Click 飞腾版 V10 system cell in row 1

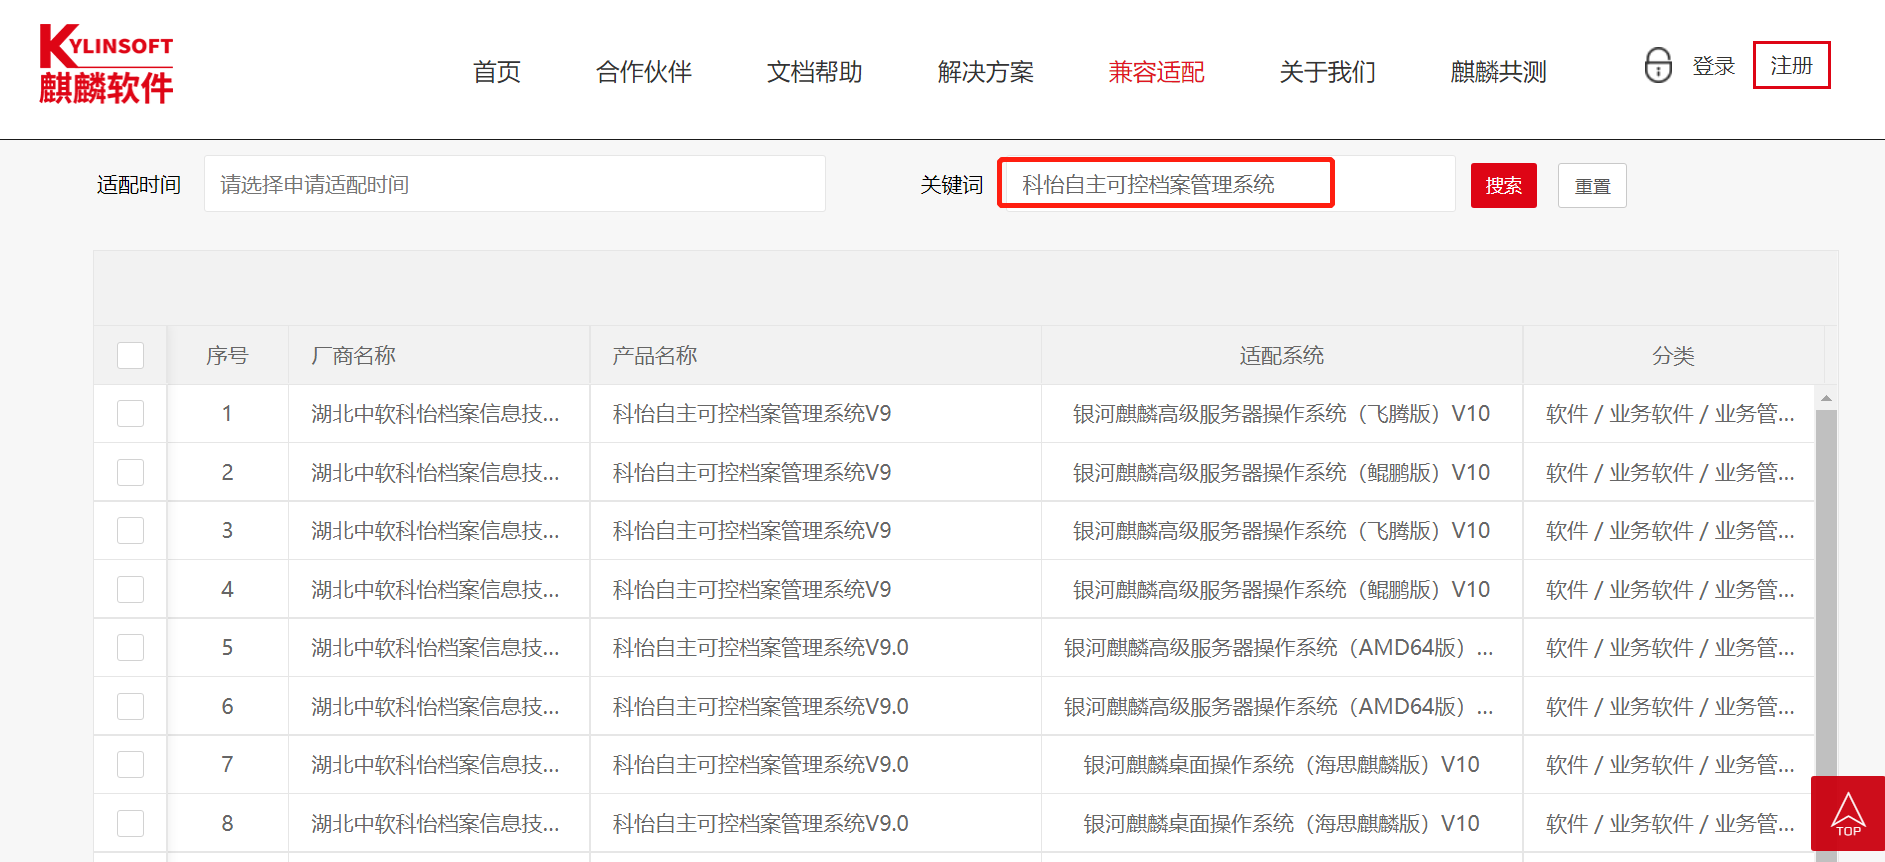(x=1281, y=413)
